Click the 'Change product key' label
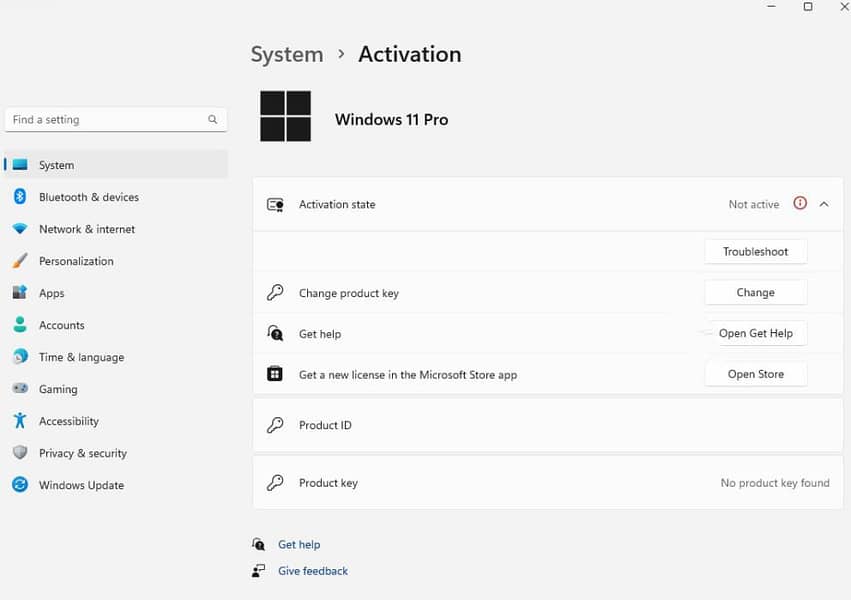The image size is (851, 600). pos(348,293)
